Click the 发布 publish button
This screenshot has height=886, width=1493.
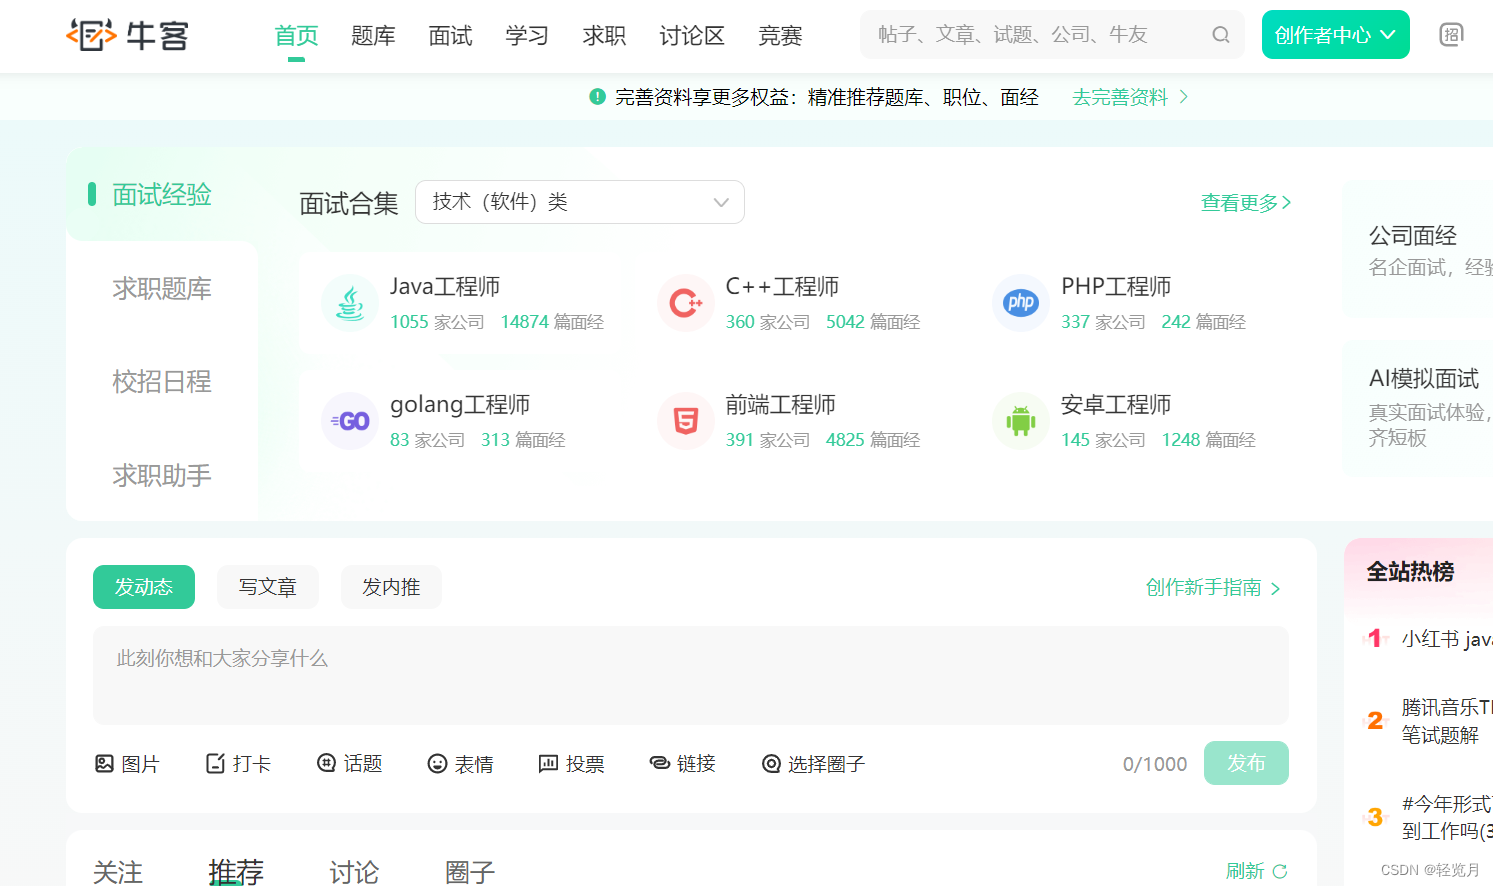(x=1246, y=763)
